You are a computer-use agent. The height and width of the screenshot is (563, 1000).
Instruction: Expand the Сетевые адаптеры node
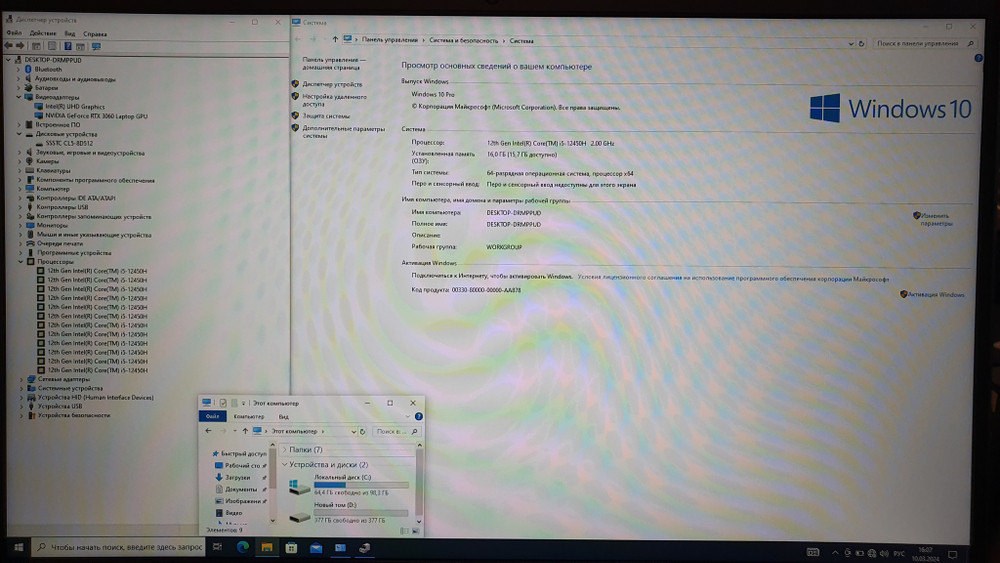click(x=21, y=379)
